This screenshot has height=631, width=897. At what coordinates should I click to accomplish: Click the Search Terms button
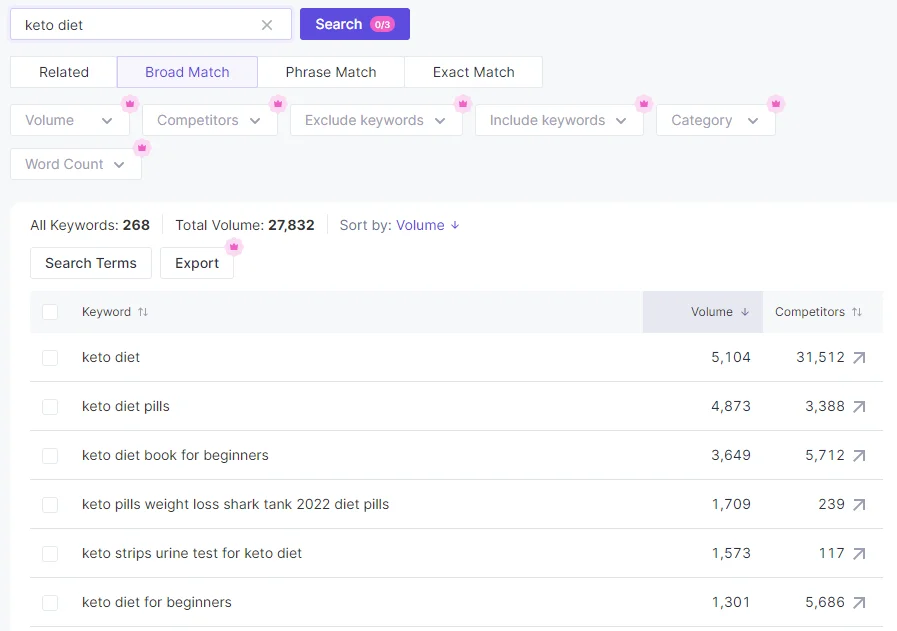pyautogui.click(x=91, y=263)
